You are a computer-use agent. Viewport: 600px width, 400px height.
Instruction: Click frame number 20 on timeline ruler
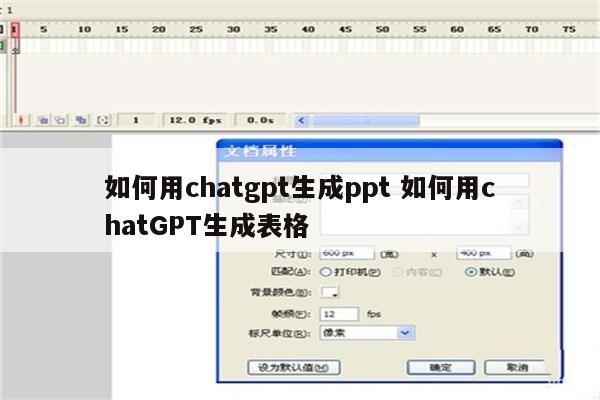(158, 29)
